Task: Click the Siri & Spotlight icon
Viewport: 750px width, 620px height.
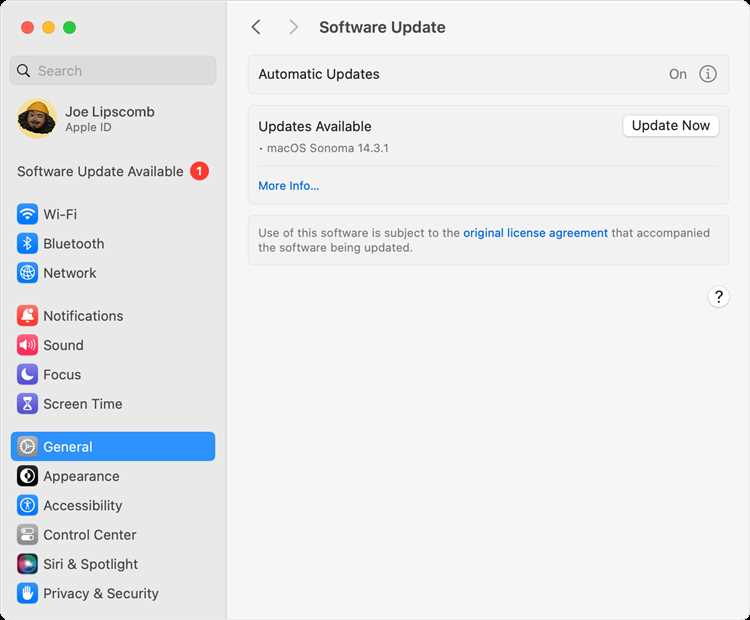Action: click(27, 564)
